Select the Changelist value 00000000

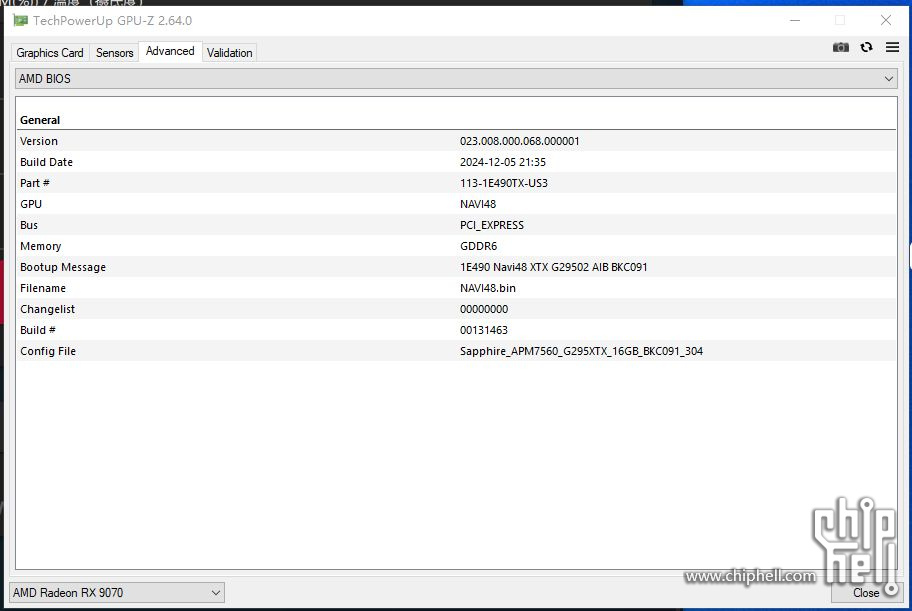(484, 308)
